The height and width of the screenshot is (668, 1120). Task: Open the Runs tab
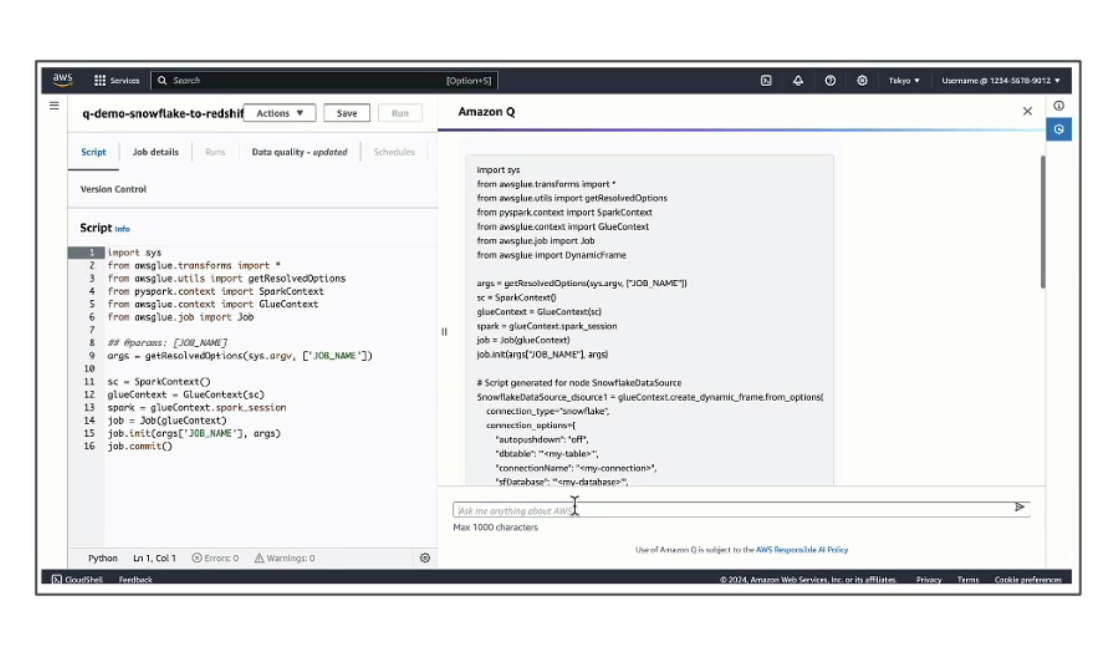point(215,152)
